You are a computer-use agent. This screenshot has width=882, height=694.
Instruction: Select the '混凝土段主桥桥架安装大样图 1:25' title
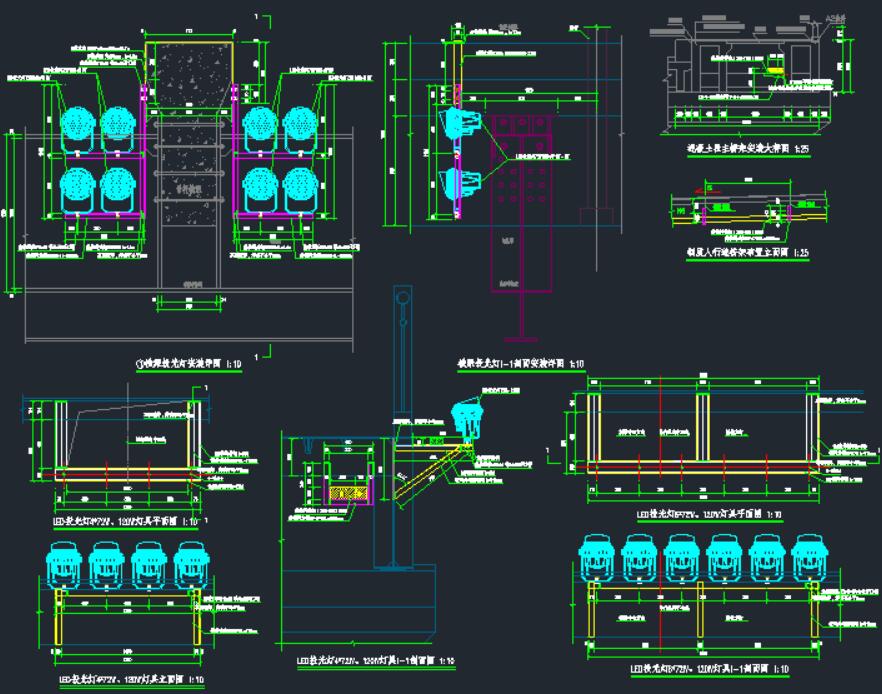pyautogui.click(x=748, y=149)
